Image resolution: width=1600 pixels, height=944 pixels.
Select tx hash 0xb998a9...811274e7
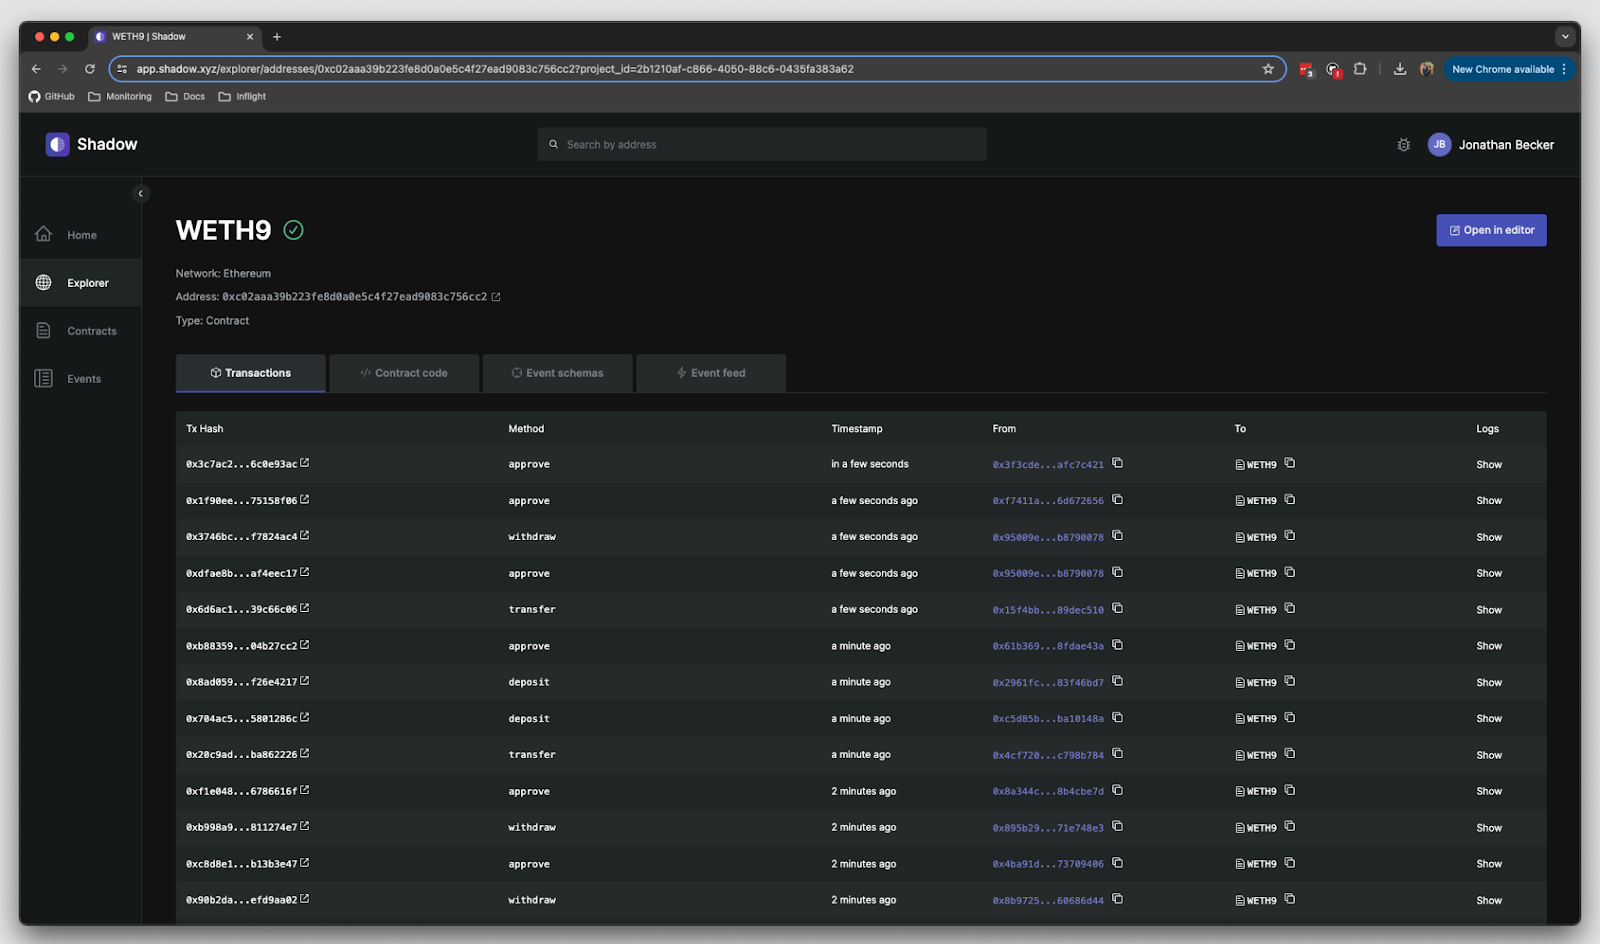click(x=241, y=828)
